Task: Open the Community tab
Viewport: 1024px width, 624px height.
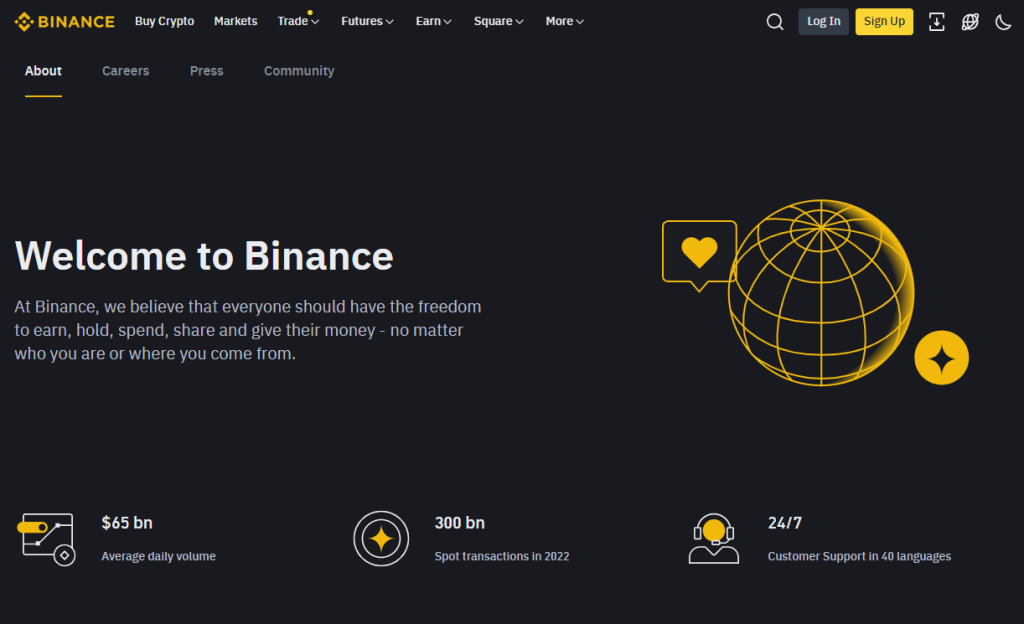Action: point(298,71)
